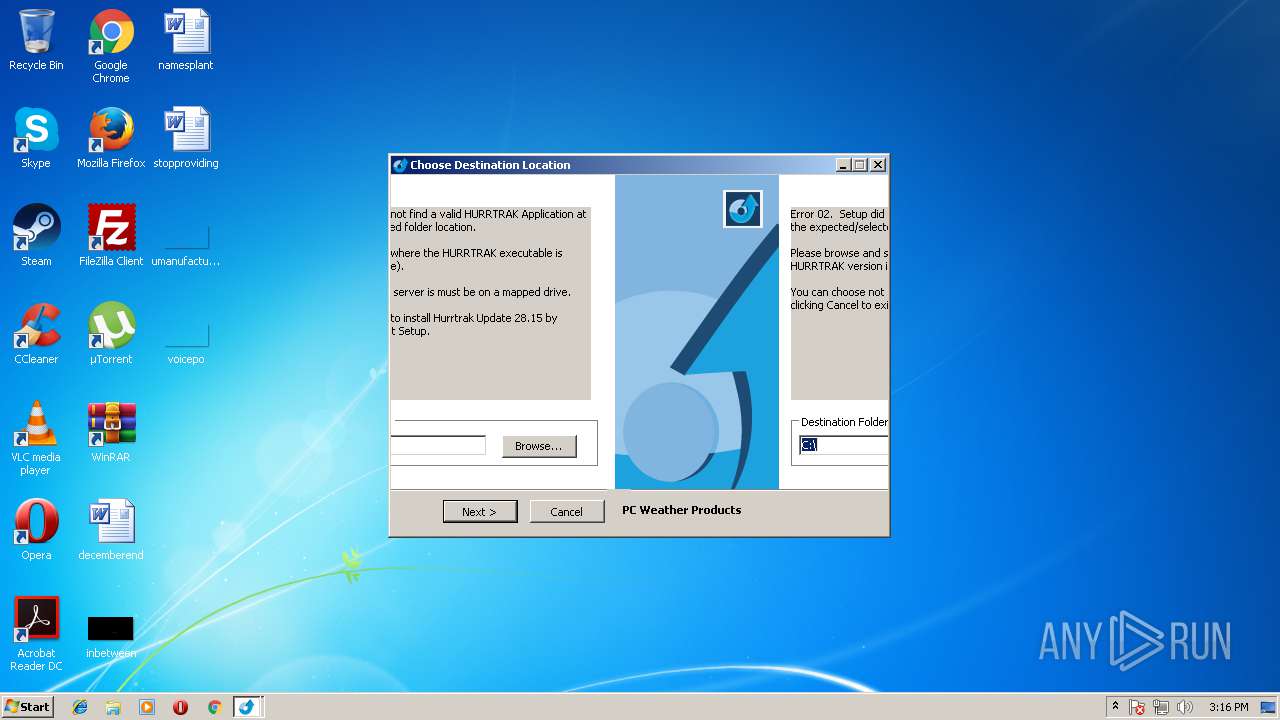
Task: Click the Choose Destination Location title
Action: coord(490,165)
